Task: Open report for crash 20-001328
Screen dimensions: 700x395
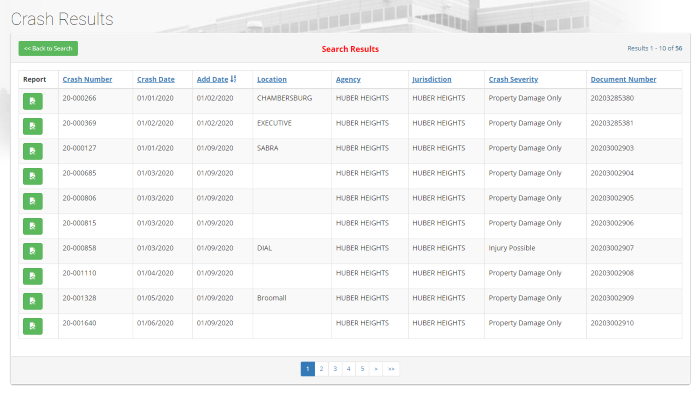Action: click(33, 301)
